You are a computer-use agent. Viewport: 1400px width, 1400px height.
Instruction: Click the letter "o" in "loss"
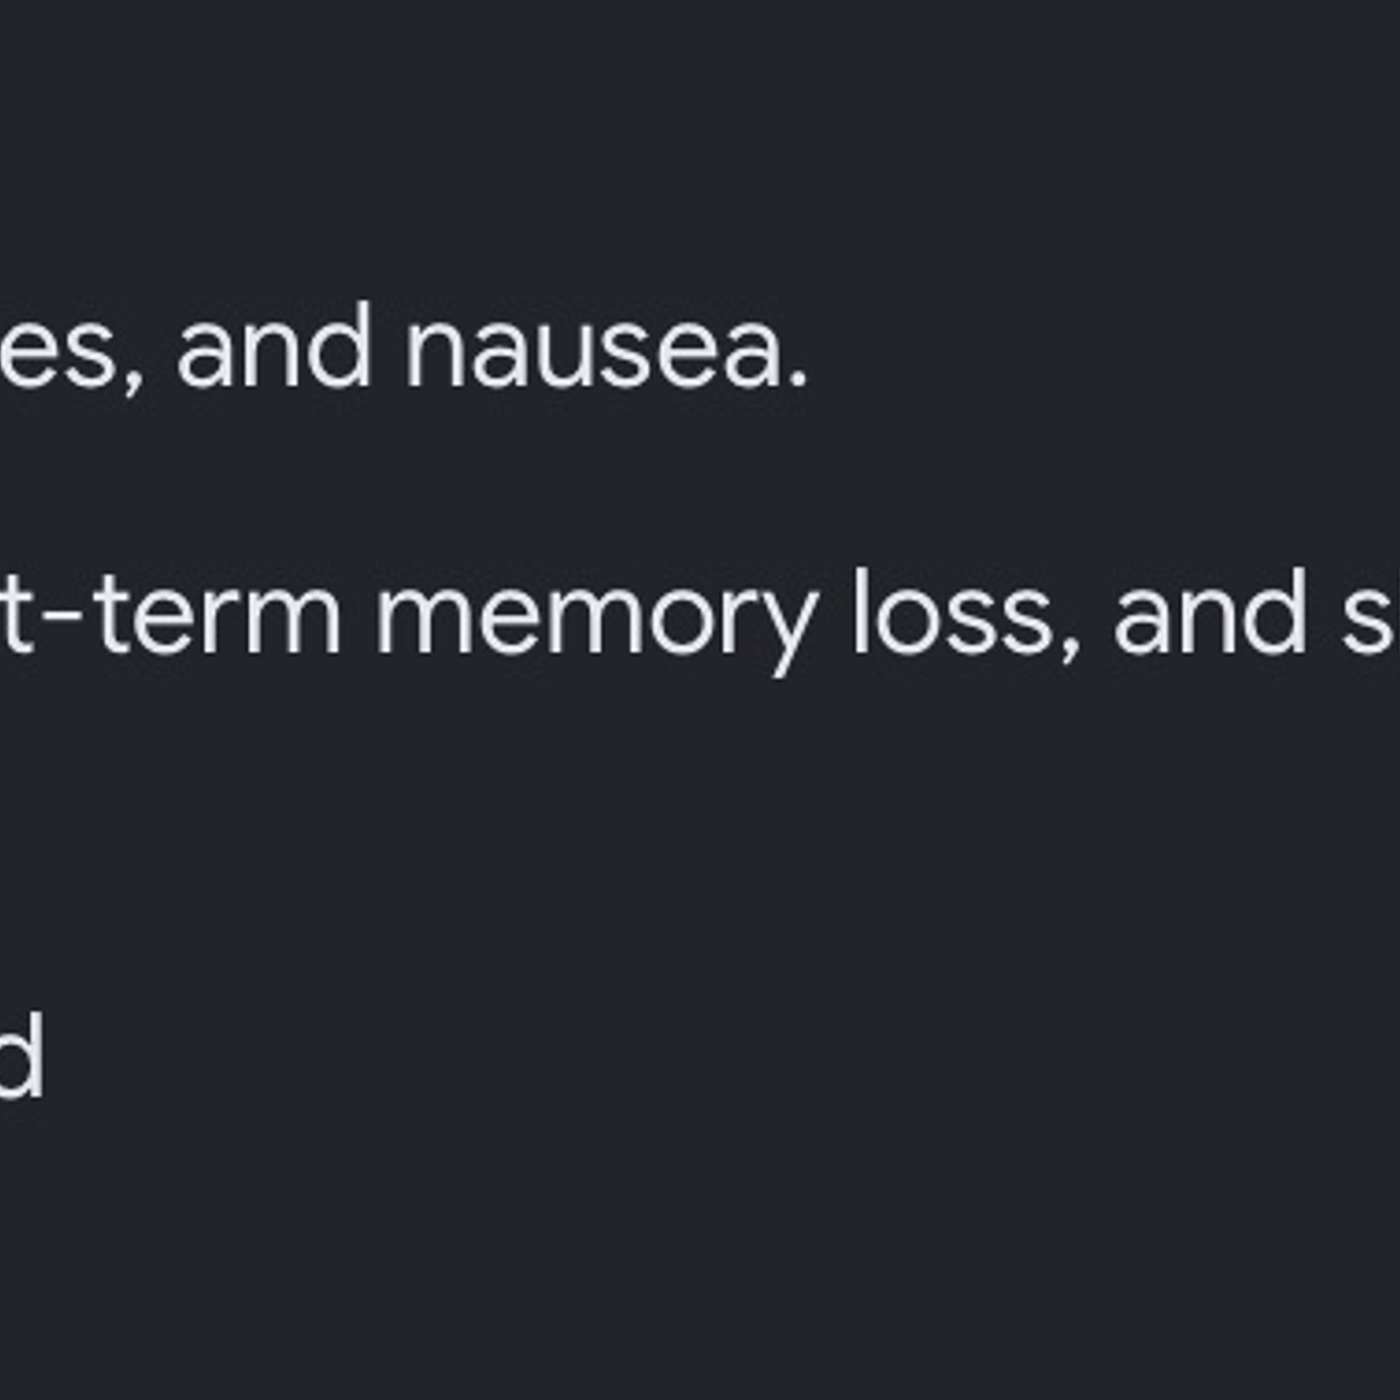(910, 618)
